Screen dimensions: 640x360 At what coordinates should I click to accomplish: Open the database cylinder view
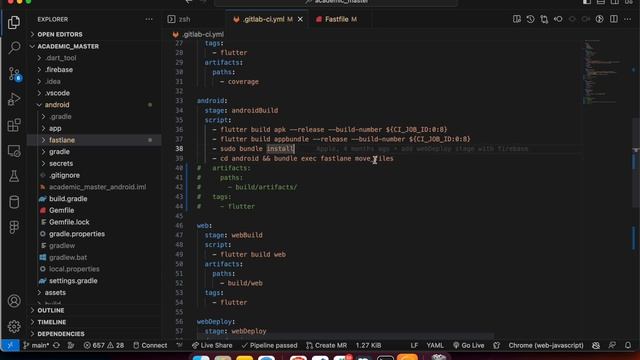pyautogui.click(x=14, y=202)
